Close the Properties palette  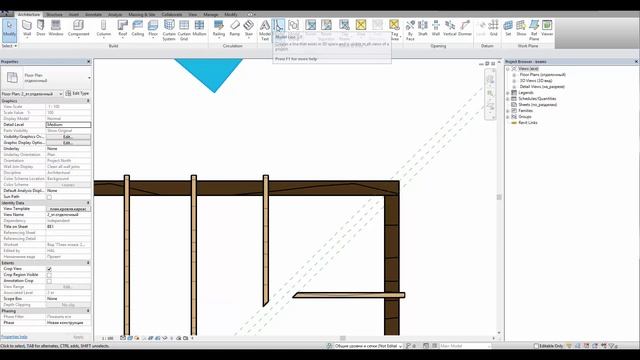[x=89, y=62]
